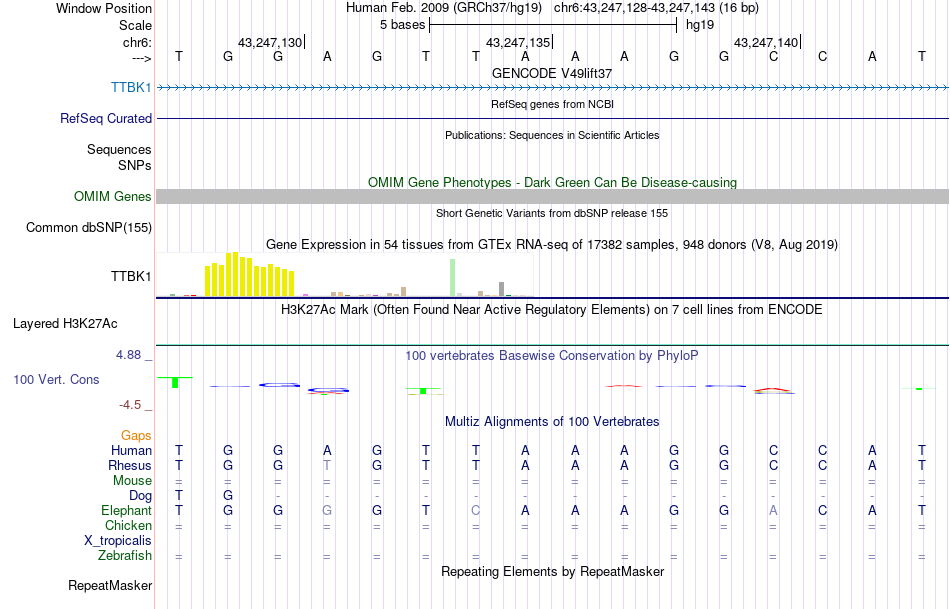Click the Elephant species label
The width and height of the screenshot is (950, 609).
127,510
